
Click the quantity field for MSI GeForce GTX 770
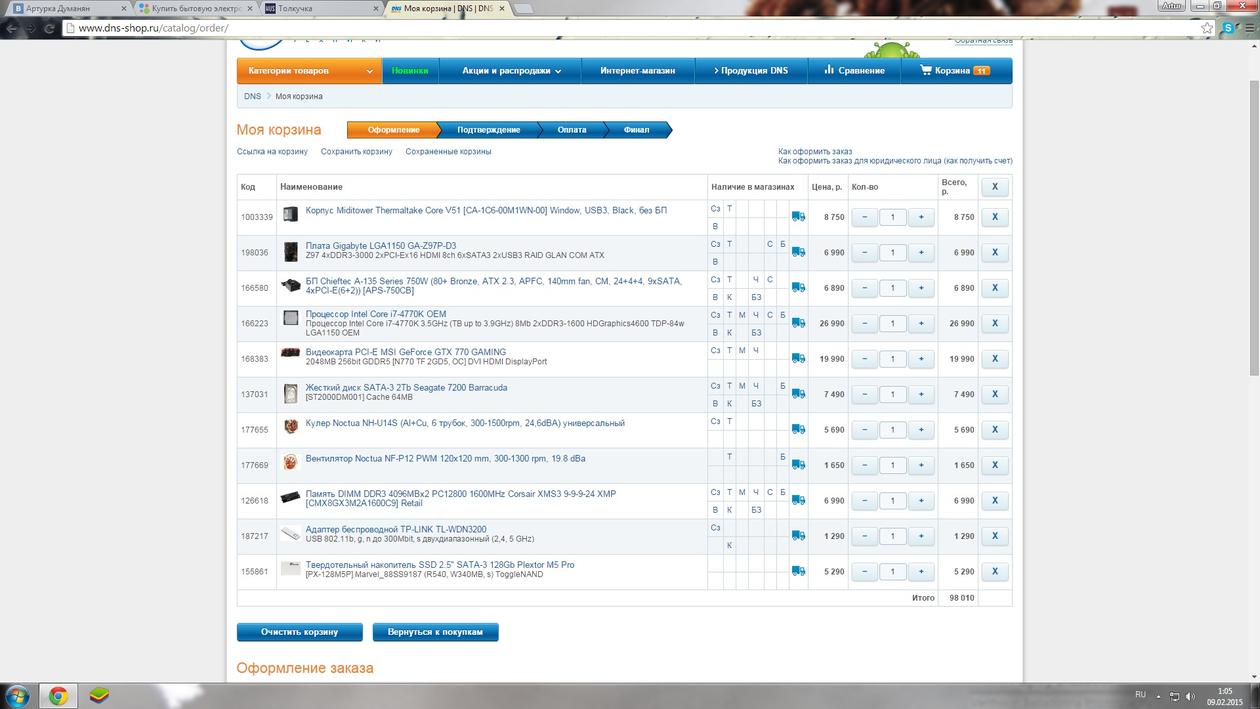[x=893, y=359]
